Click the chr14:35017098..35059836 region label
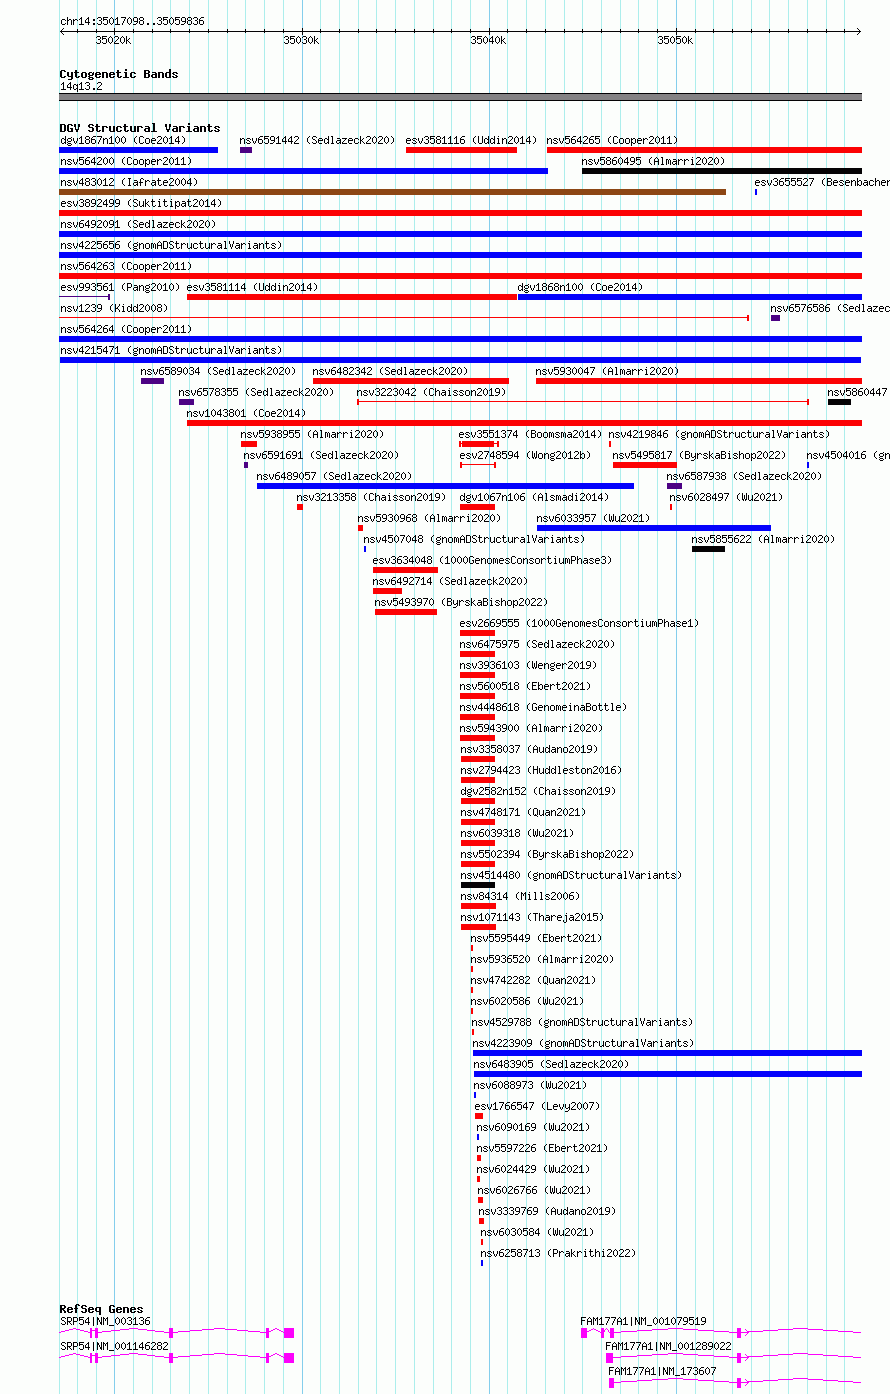 (x=132, y=21)
